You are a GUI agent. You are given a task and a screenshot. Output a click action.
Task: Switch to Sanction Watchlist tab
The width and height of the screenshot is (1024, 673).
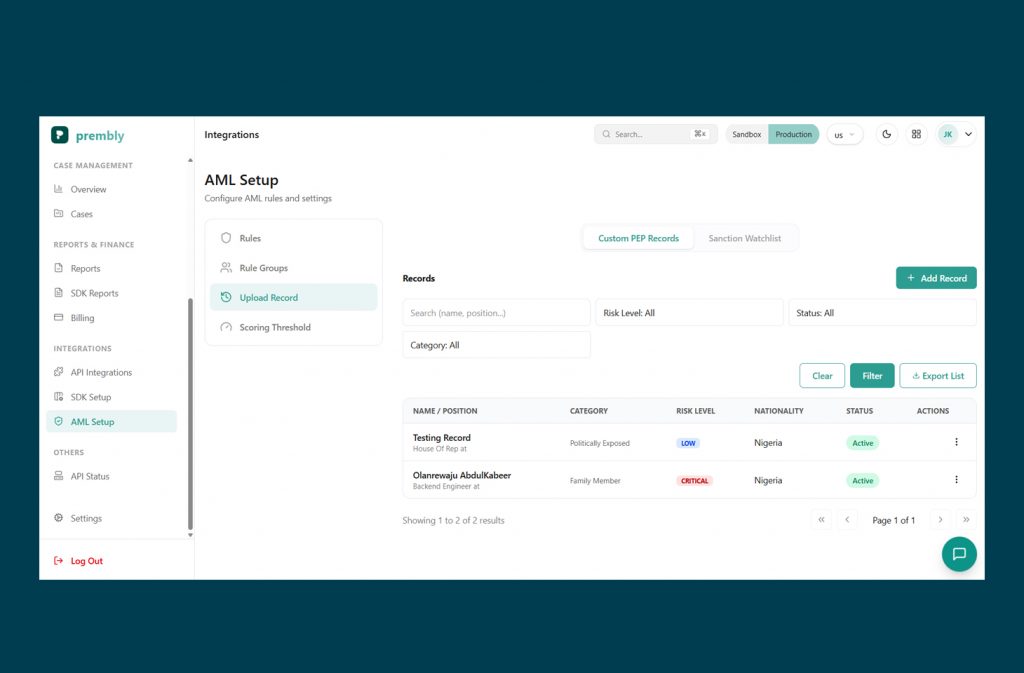(x=744, y=238)
